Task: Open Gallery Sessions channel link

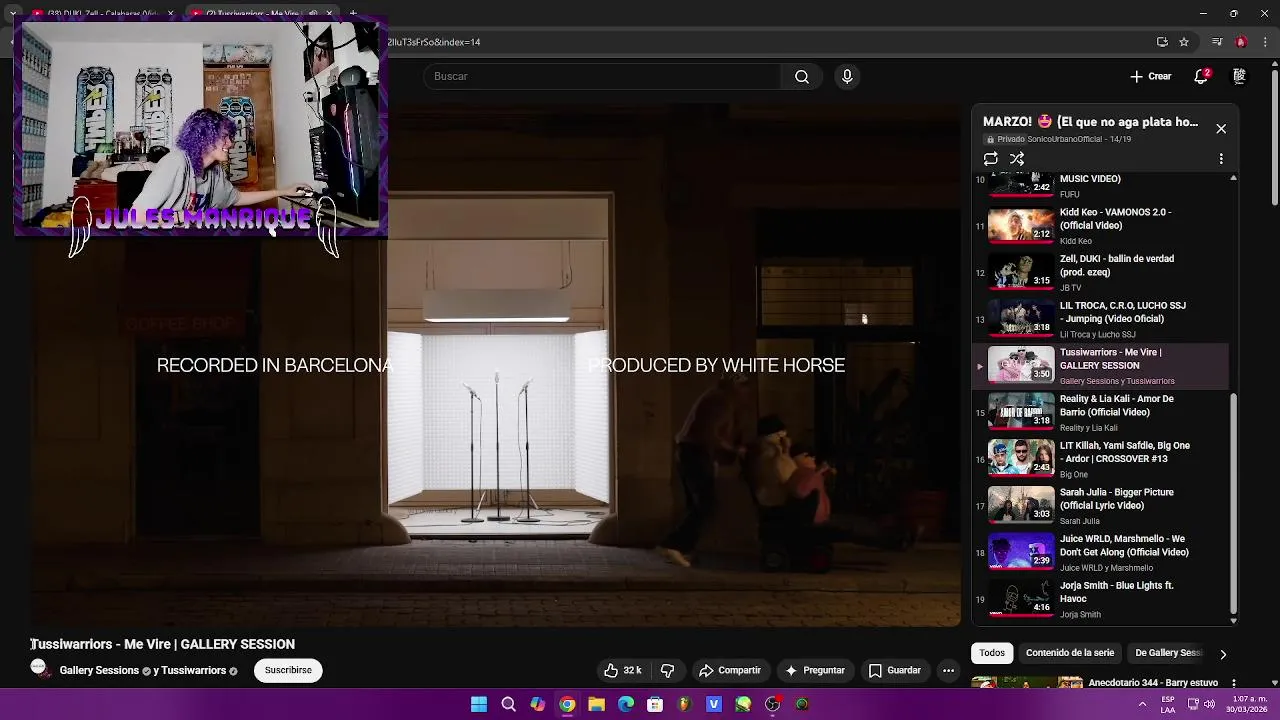Action: click(x=99, y=670)
